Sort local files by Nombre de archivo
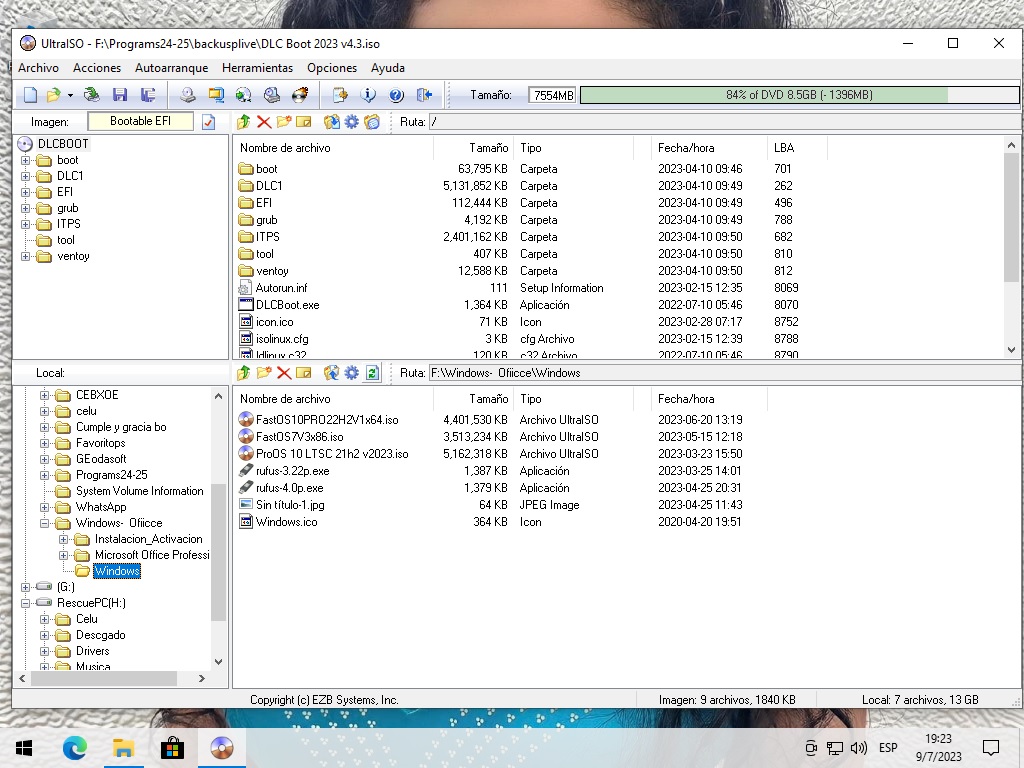1024x768 pixels. [x=333, y=399]
